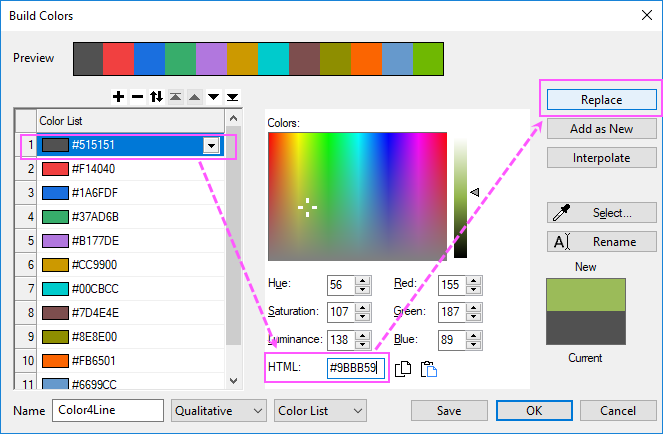The image size is (663, 434).
Task: Click the minus icon to remove color
Action: [137, 97]
